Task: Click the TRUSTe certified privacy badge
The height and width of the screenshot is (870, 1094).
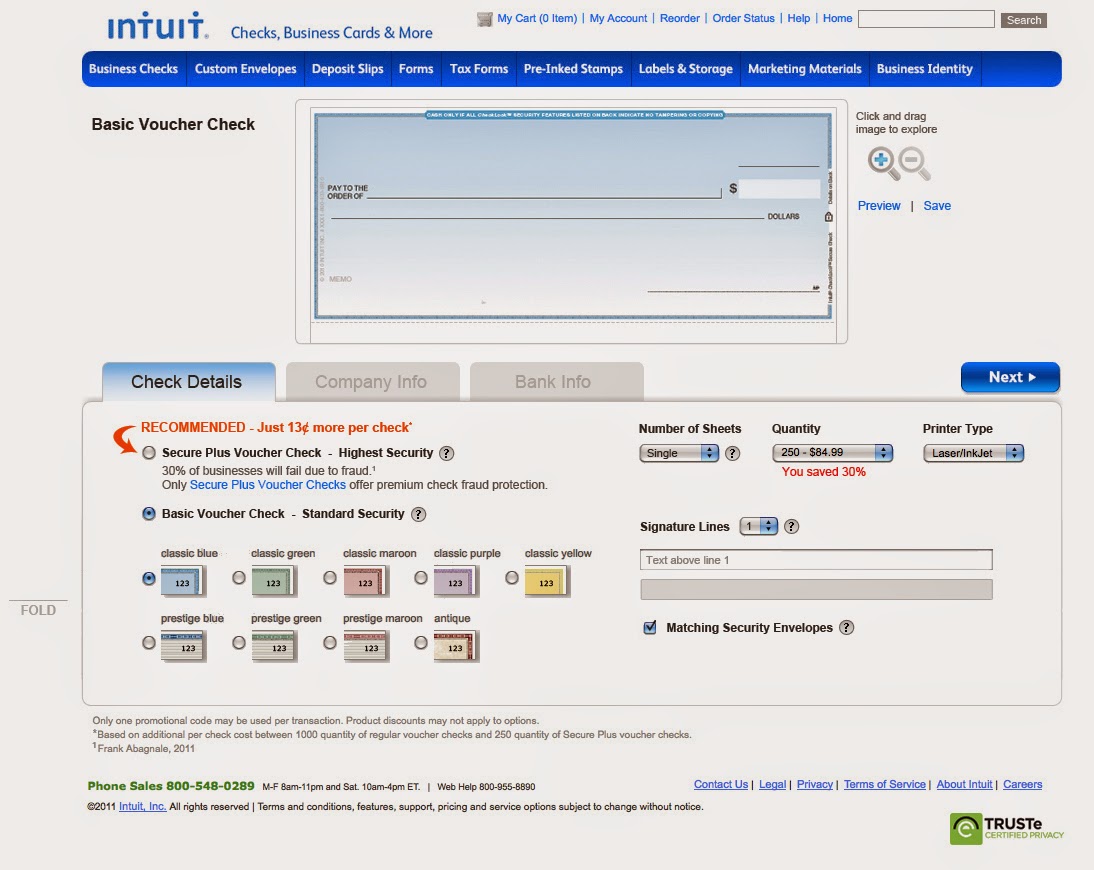Action: [x=1006, y=828]
